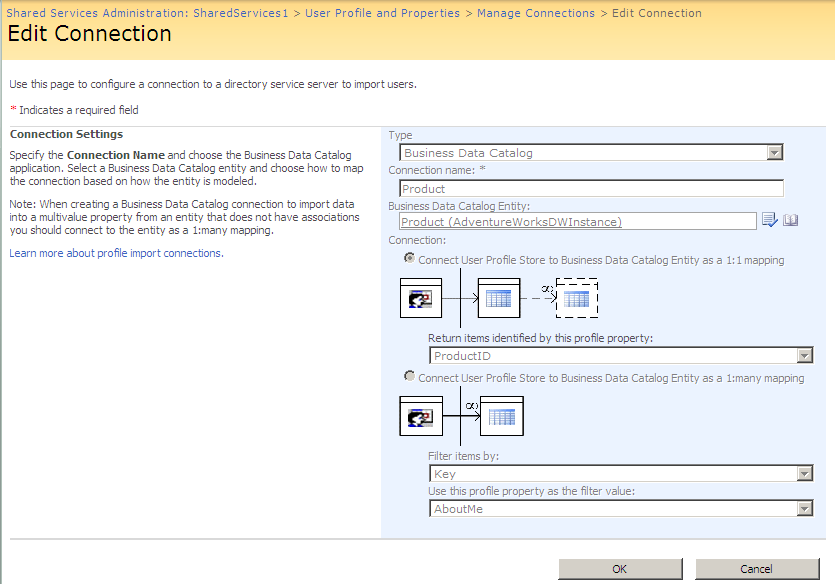Expand the ProductID profile property dropdown
835x584 pixels.
click(x=620, y=356)
